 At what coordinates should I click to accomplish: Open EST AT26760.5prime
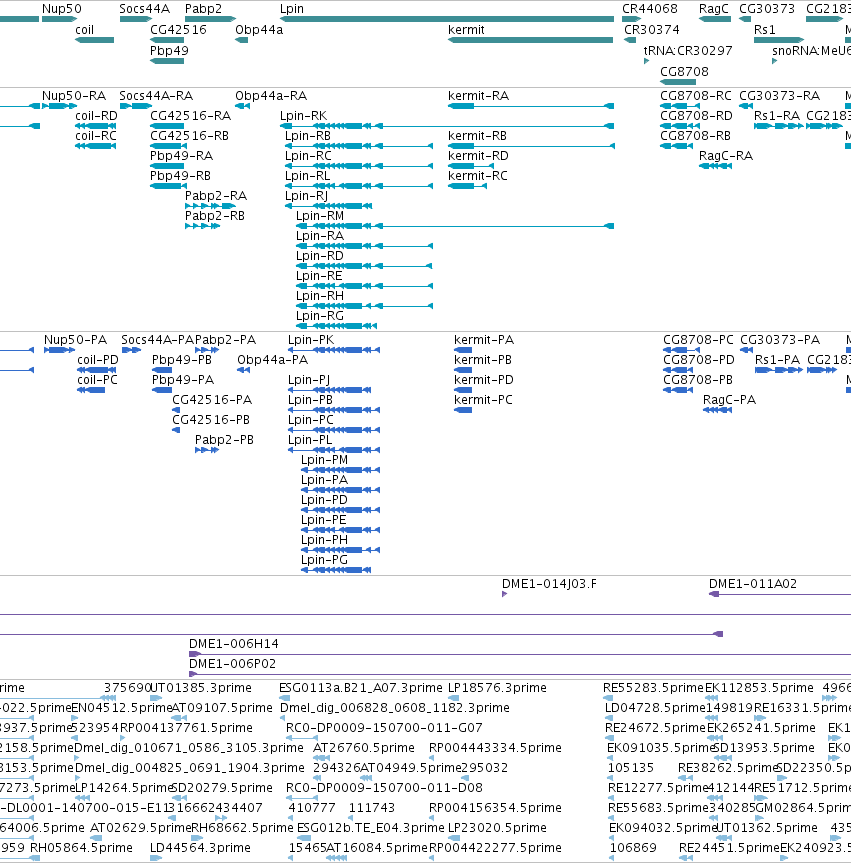tap(364, 748)
